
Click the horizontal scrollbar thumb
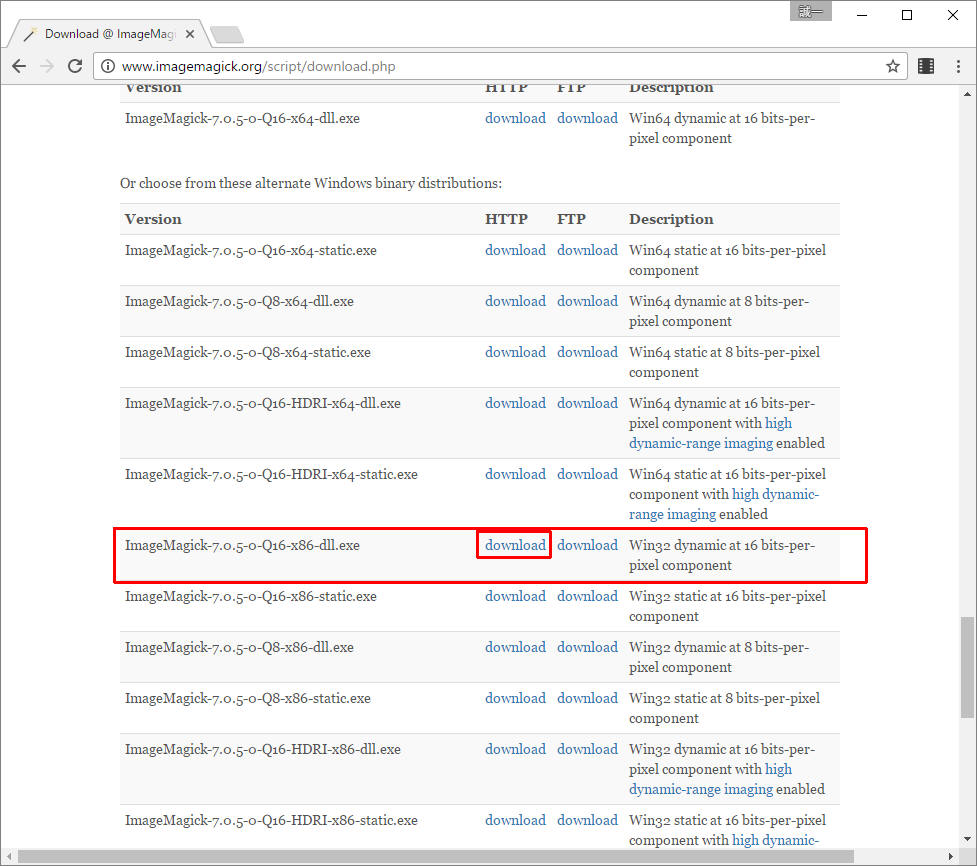click(436, 857)
